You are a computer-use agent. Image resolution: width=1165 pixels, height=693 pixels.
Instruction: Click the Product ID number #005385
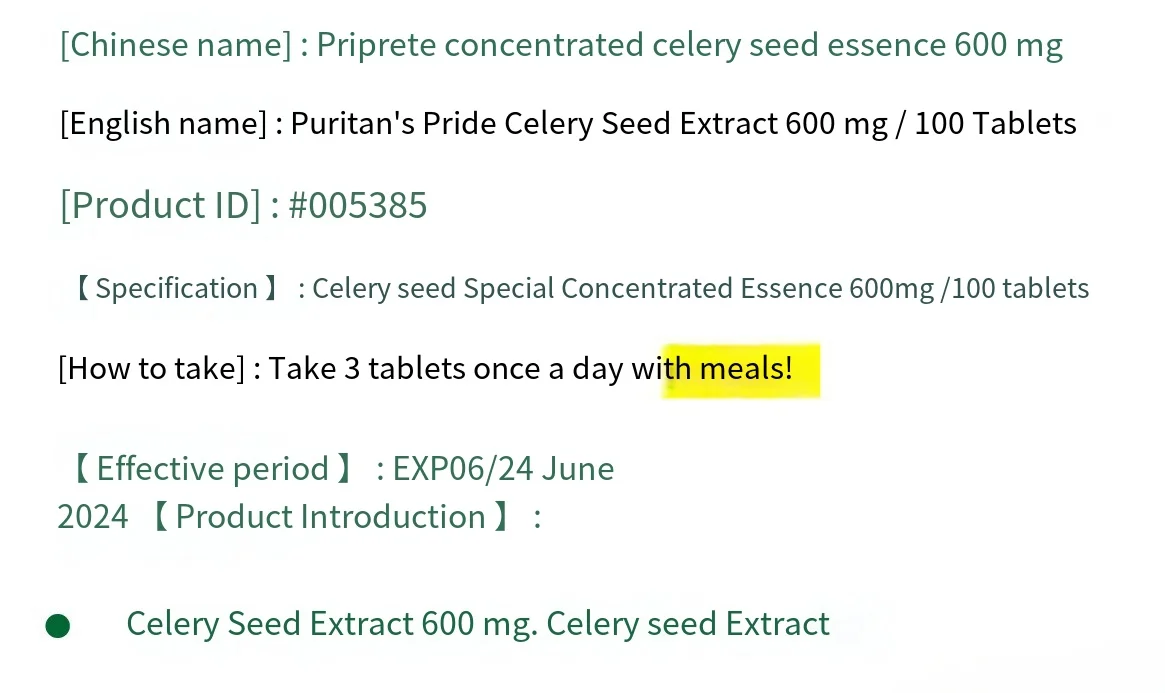[357, 205]
